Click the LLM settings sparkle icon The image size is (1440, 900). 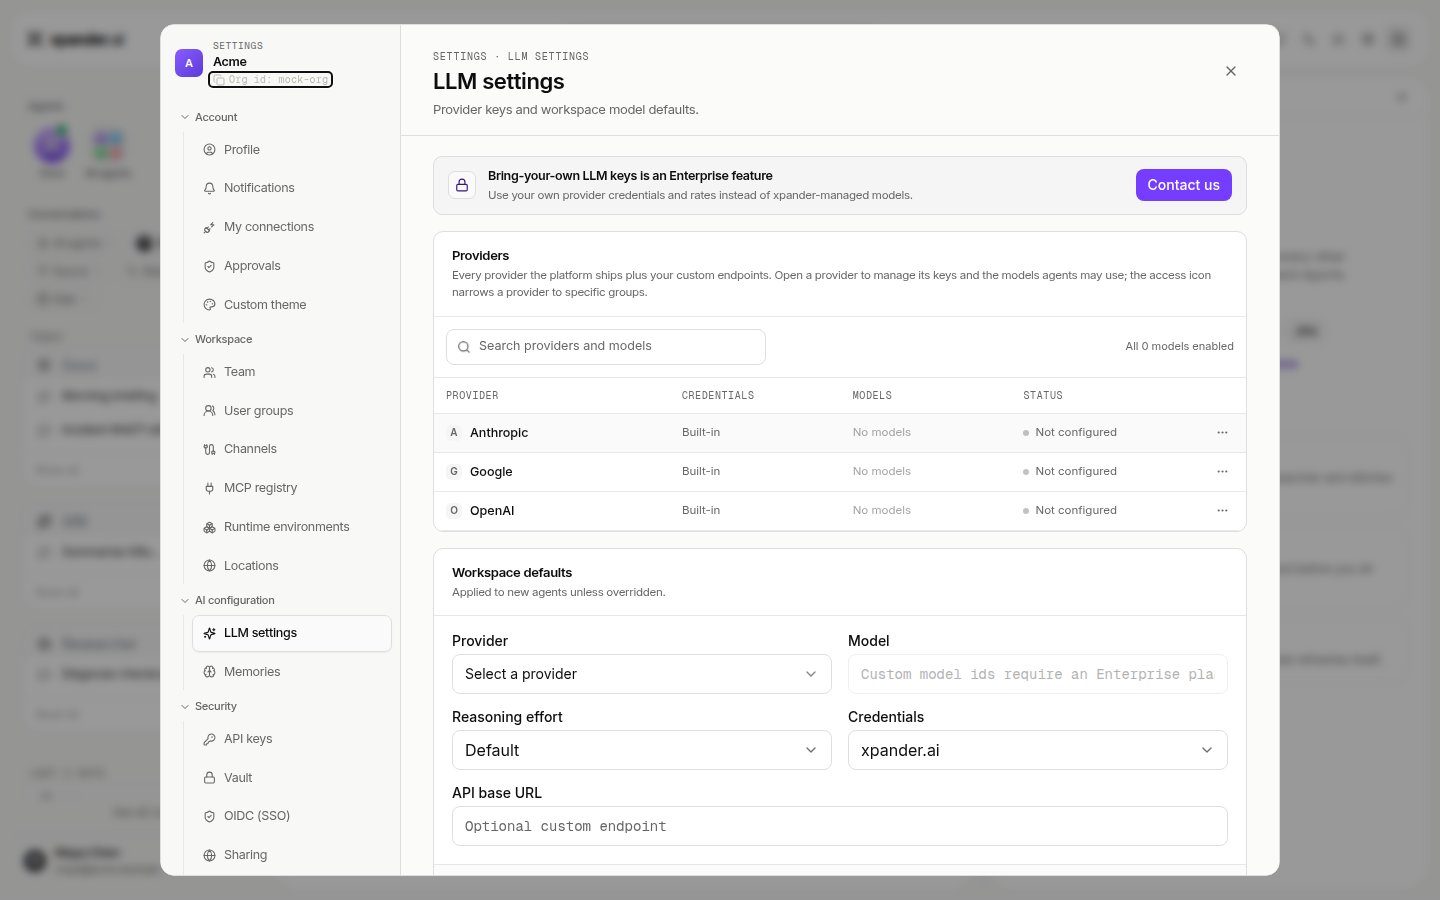pyautogui.click(x=209, y=633)
